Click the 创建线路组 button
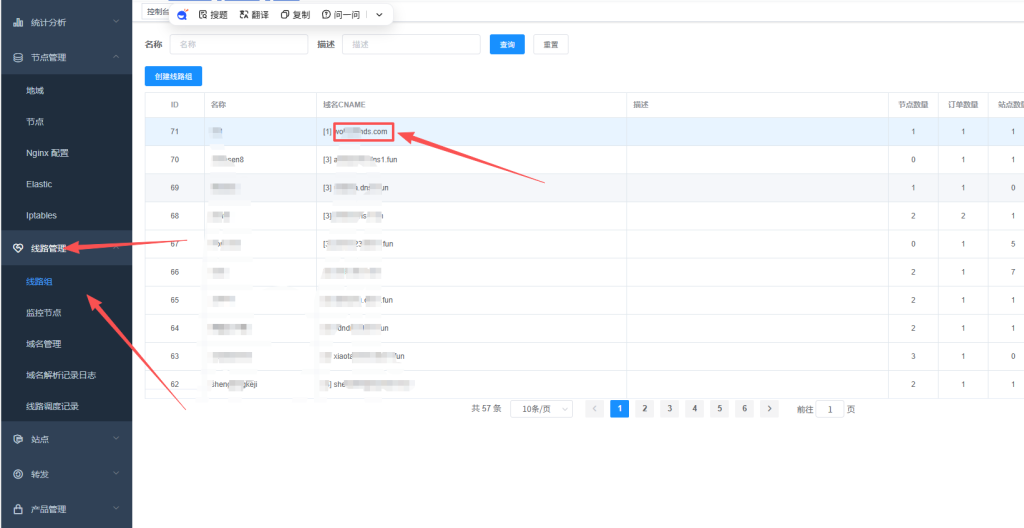This screenshot has height=528, width=1024. (173, 77)
